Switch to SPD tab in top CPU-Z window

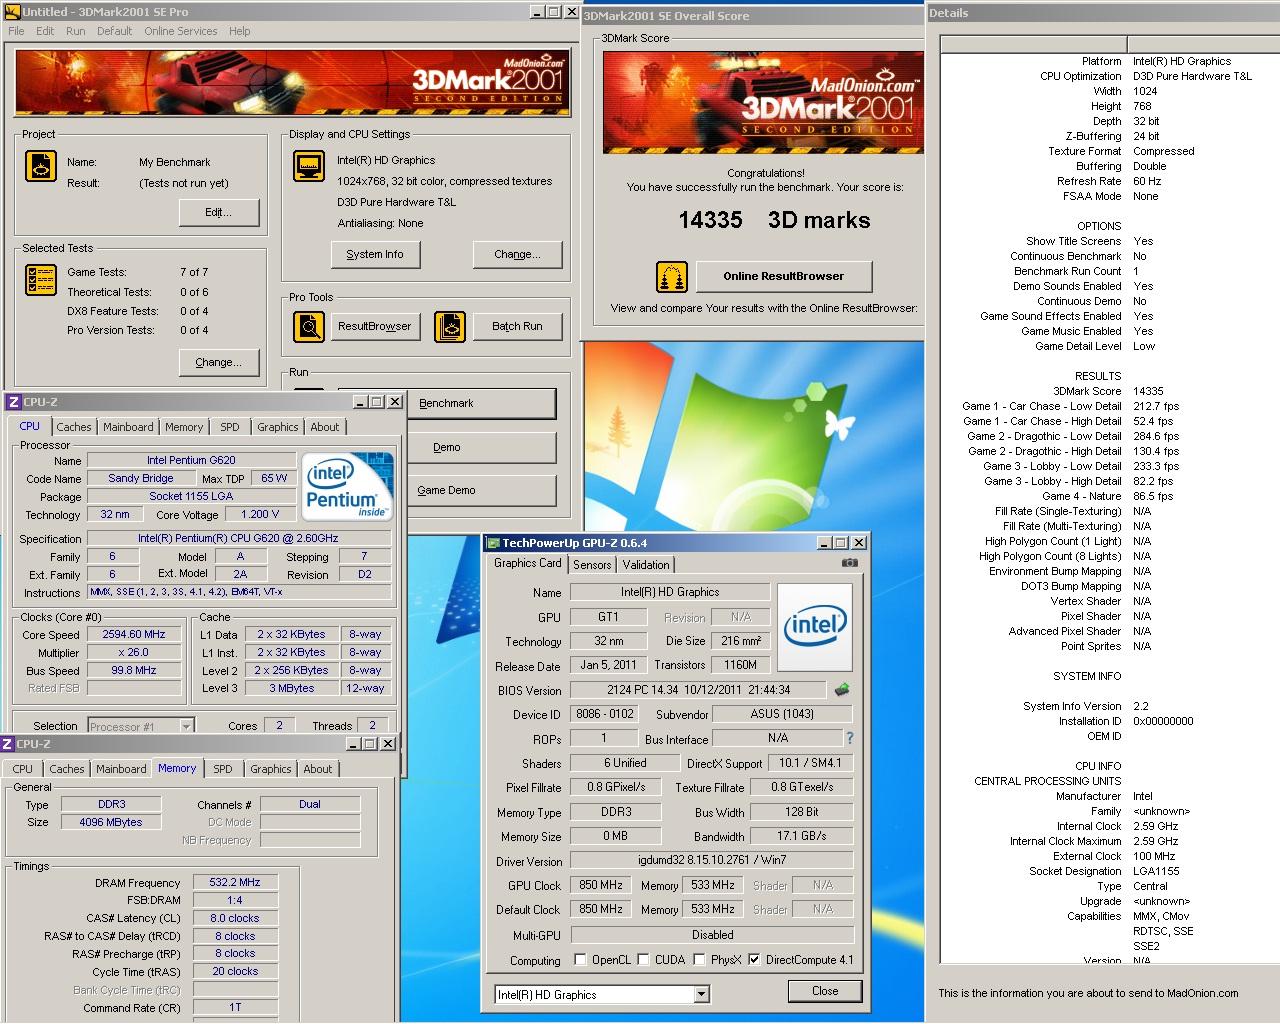(230, 427)
